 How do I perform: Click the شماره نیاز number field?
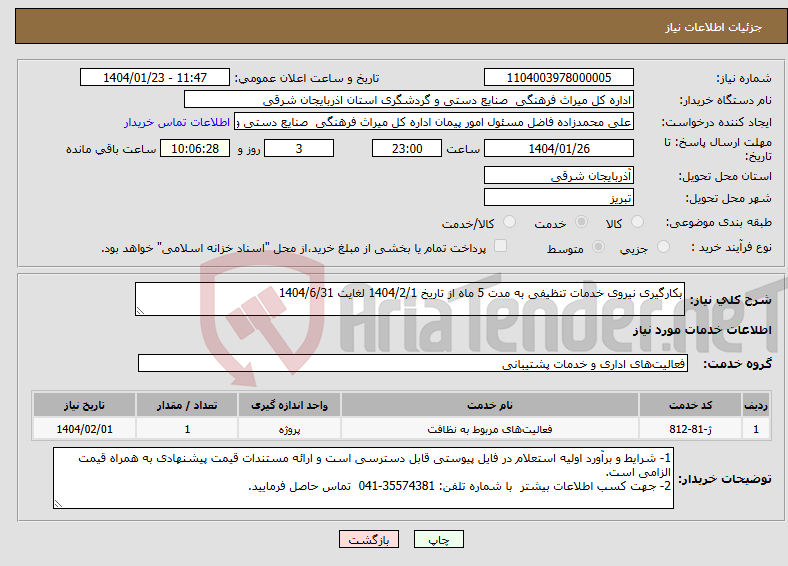(x=558, y=77)
